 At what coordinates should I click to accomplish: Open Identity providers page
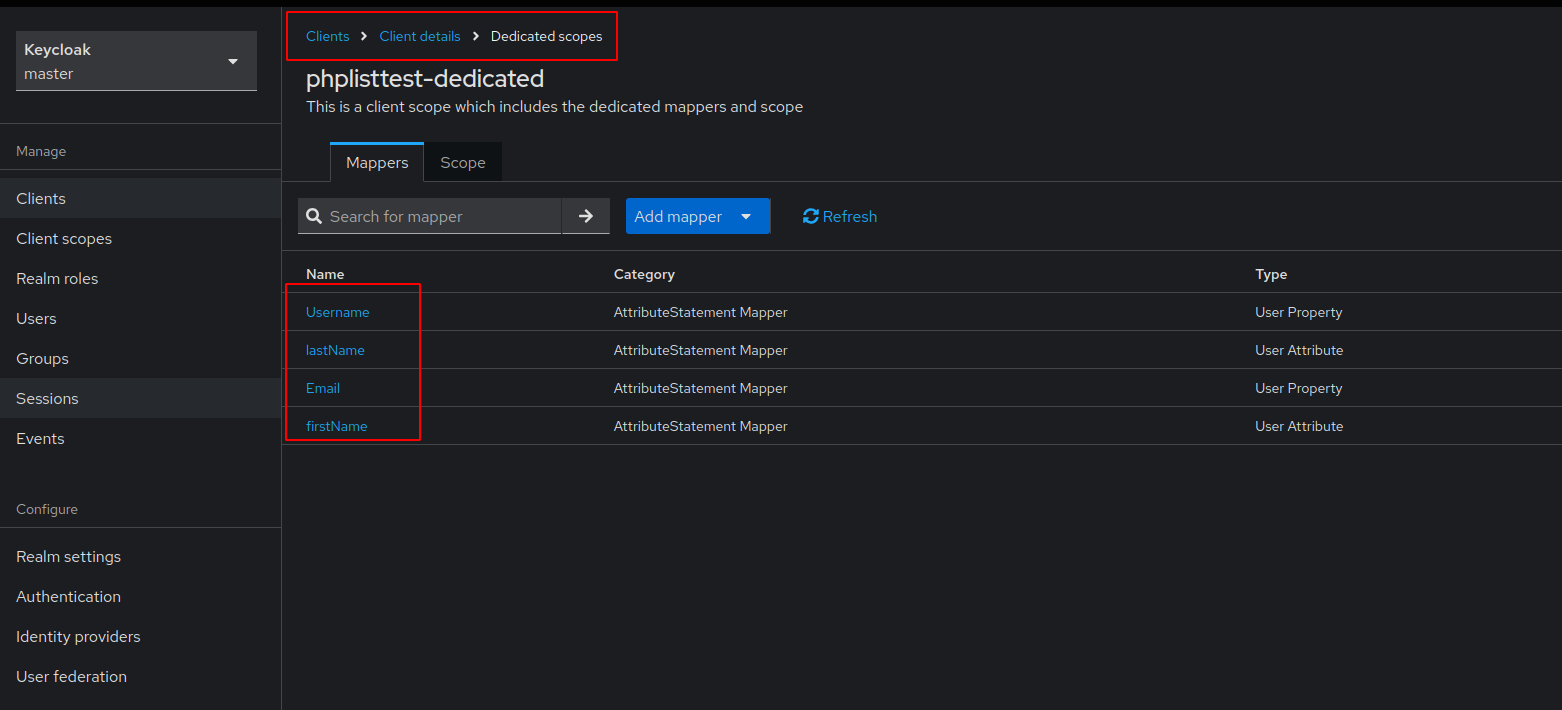(x=140, y=636)
